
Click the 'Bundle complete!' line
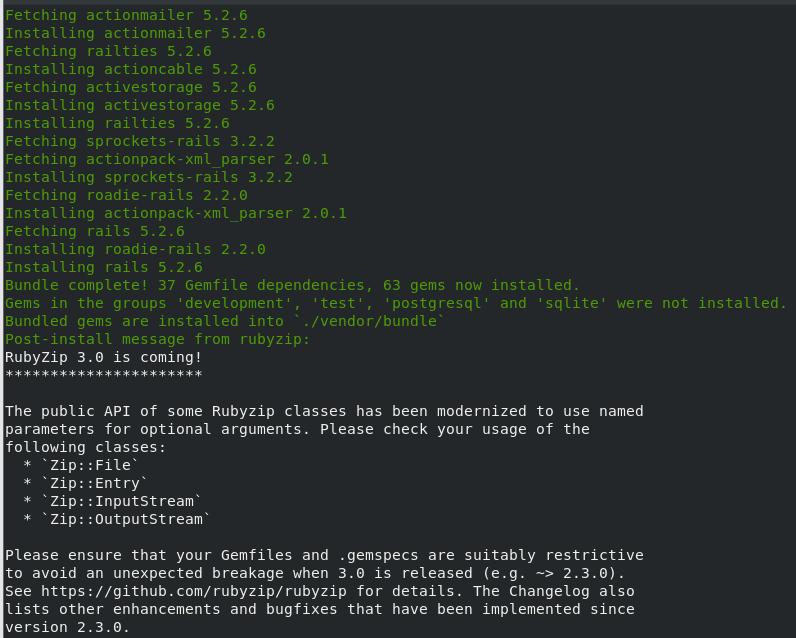click(x=292, y=285)
